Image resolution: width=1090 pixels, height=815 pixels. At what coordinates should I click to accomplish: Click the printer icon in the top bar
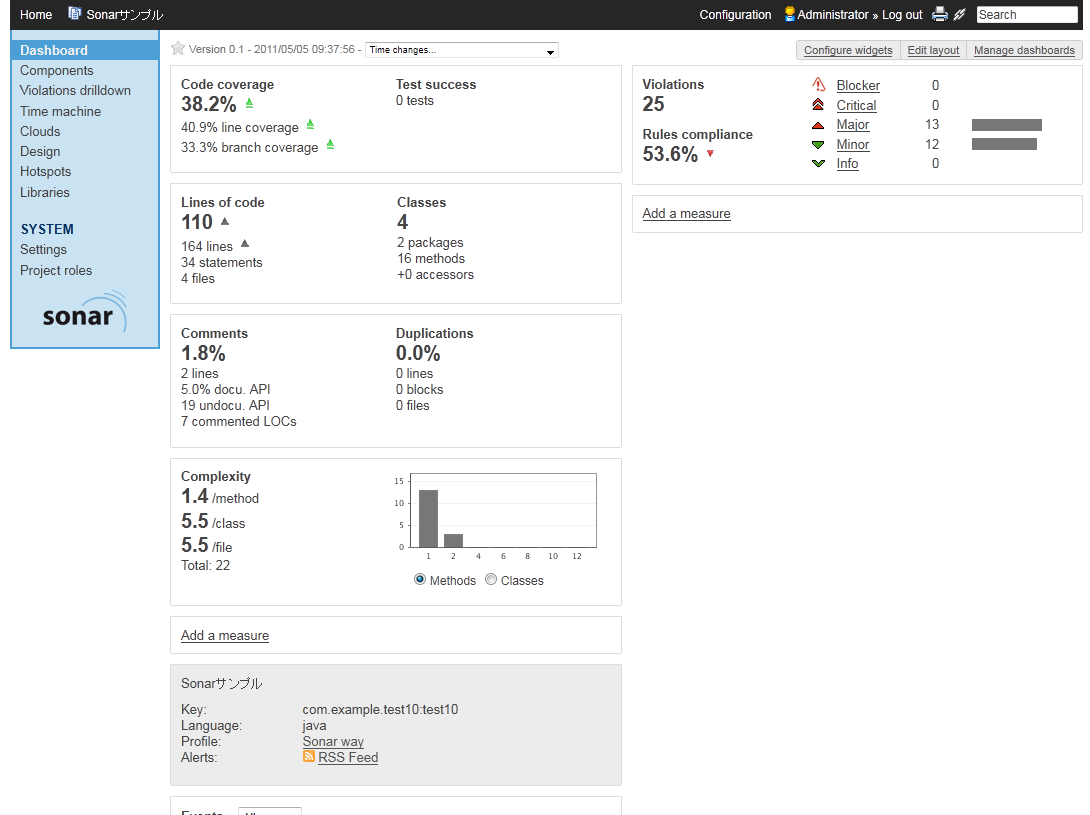(x=940, y=14)
